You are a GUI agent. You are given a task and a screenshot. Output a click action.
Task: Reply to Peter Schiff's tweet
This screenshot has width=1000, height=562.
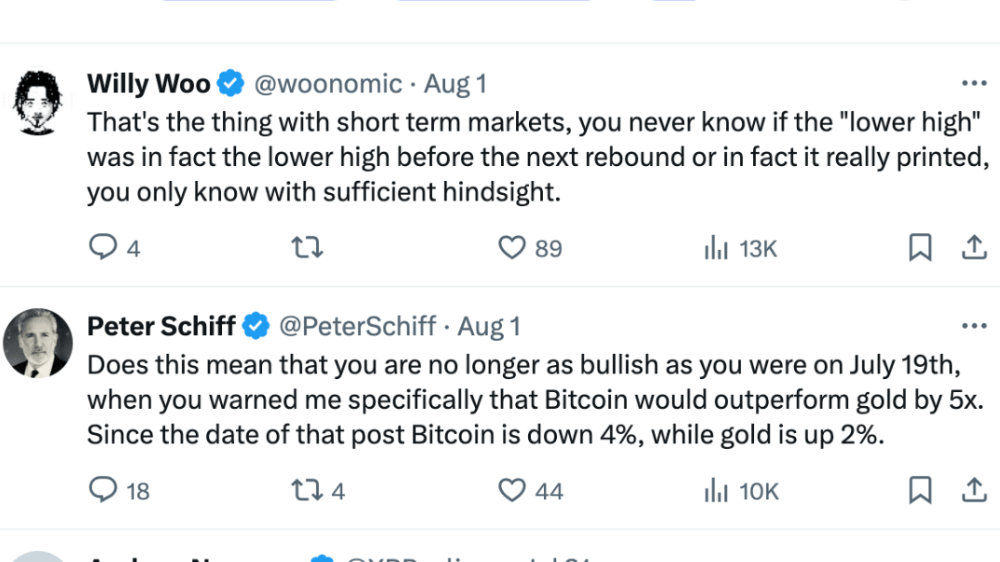click(x=104, y=490)
